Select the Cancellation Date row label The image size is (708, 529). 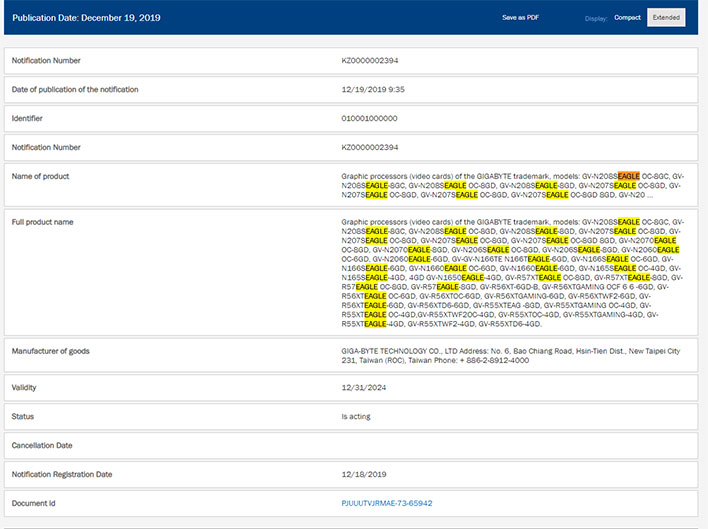coord(46,444)
